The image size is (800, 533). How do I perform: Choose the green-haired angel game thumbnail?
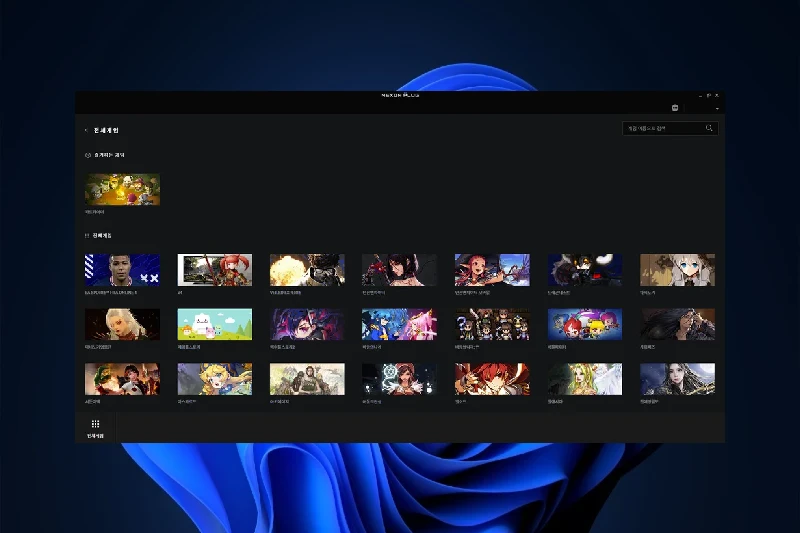tap(584, 379)
